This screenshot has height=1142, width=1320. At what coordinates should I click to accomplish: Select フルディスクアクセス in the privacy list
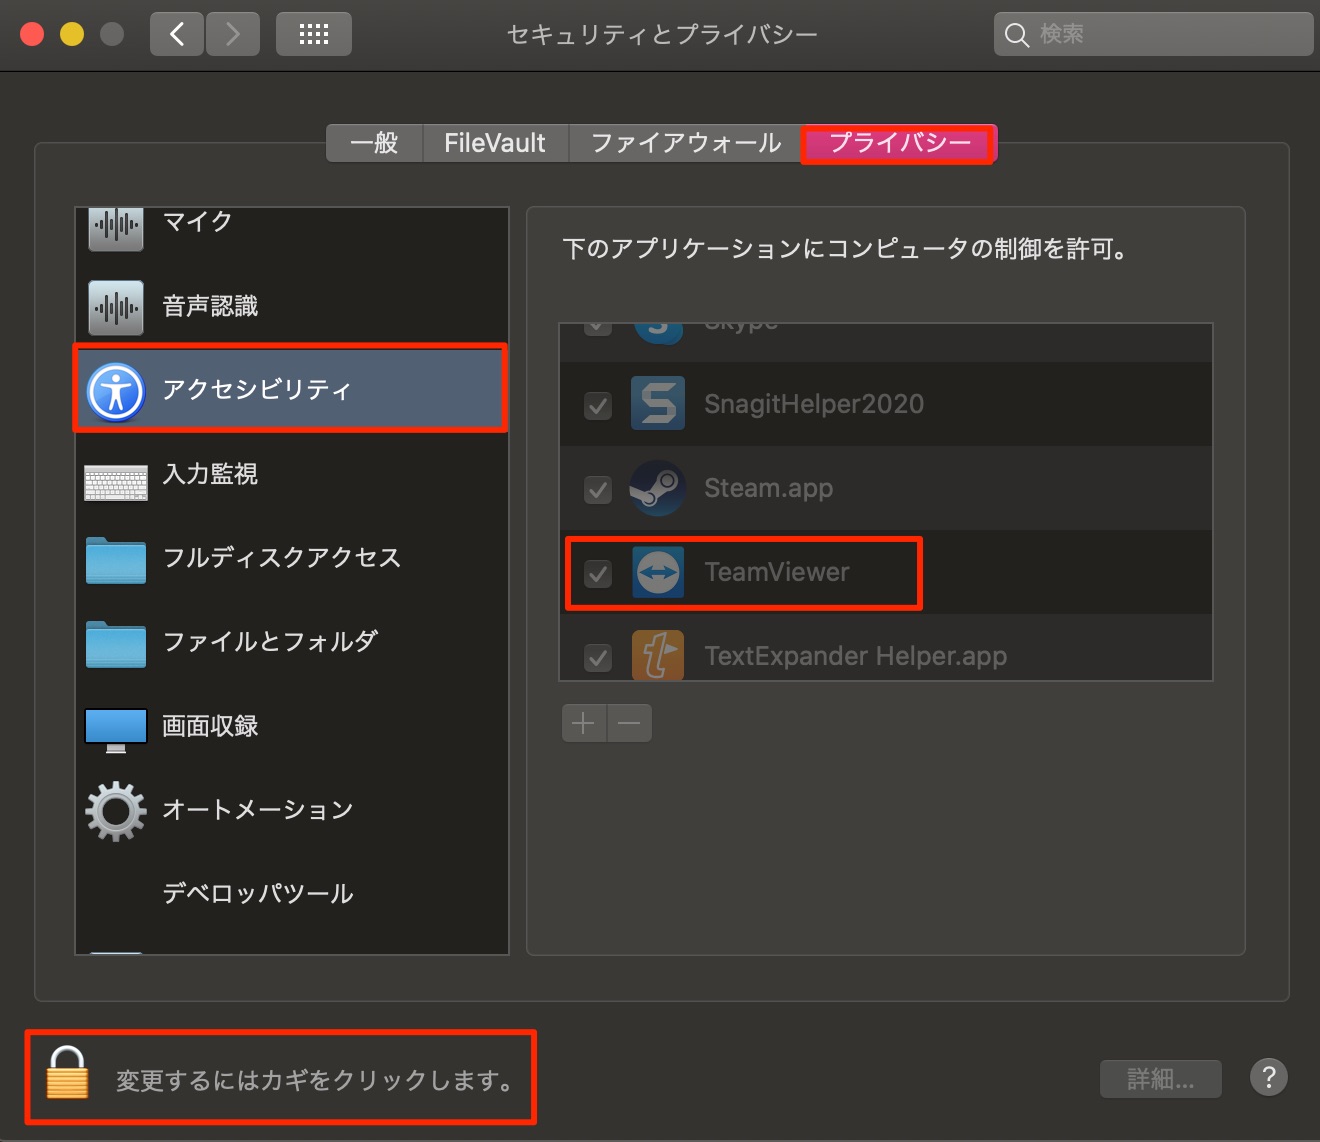(x=292, y=558)
